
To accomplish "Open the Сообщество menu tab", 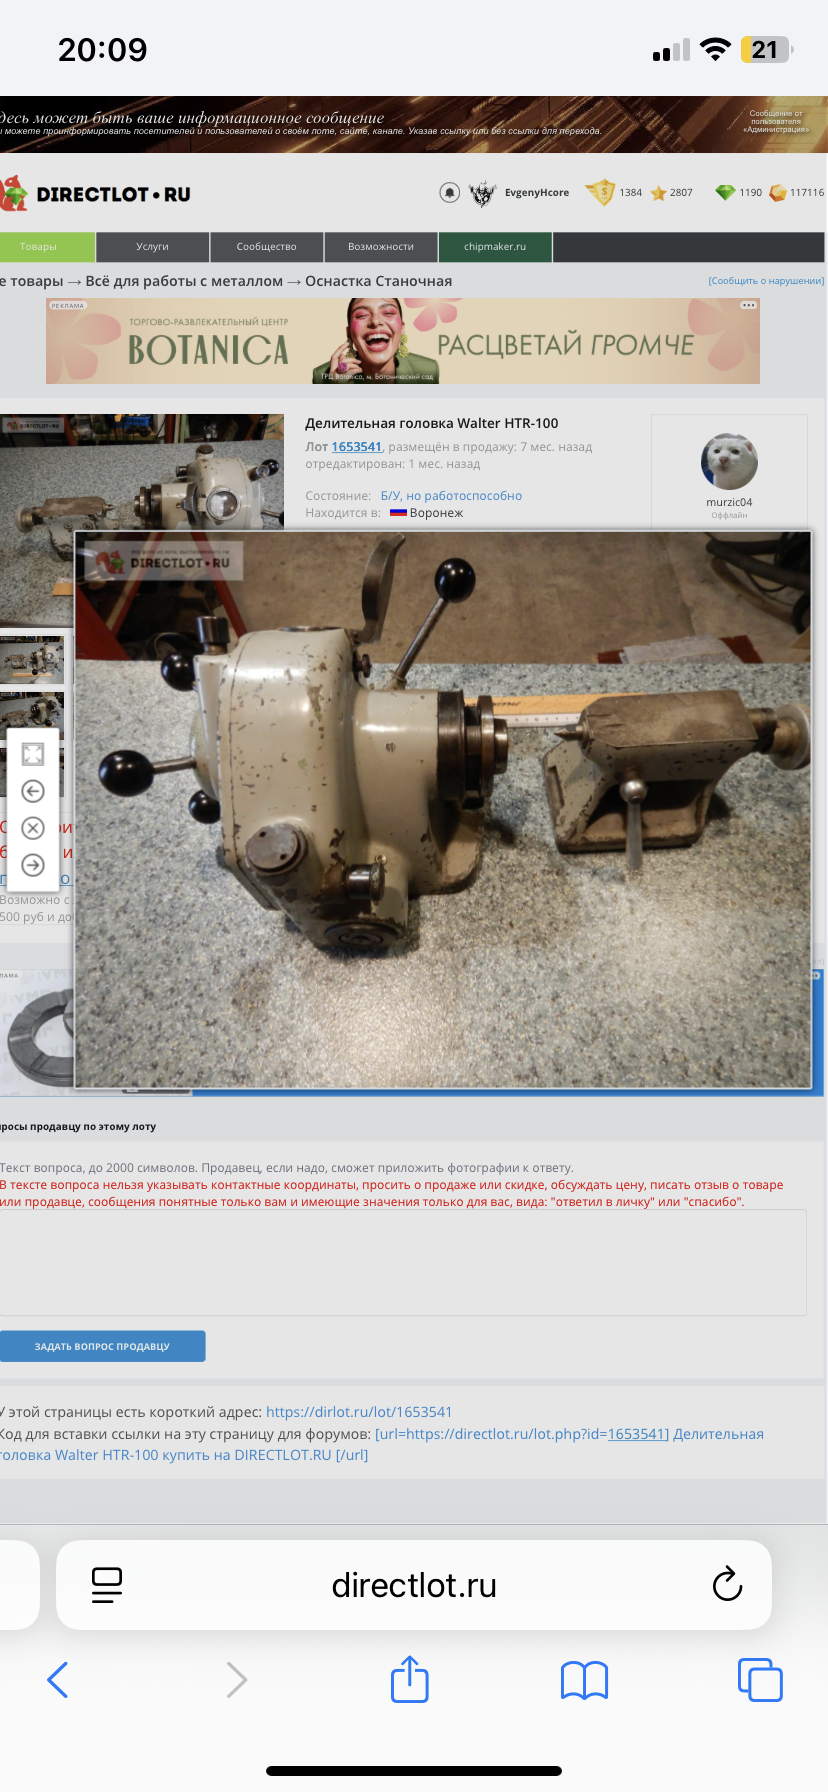I will 266,247.
